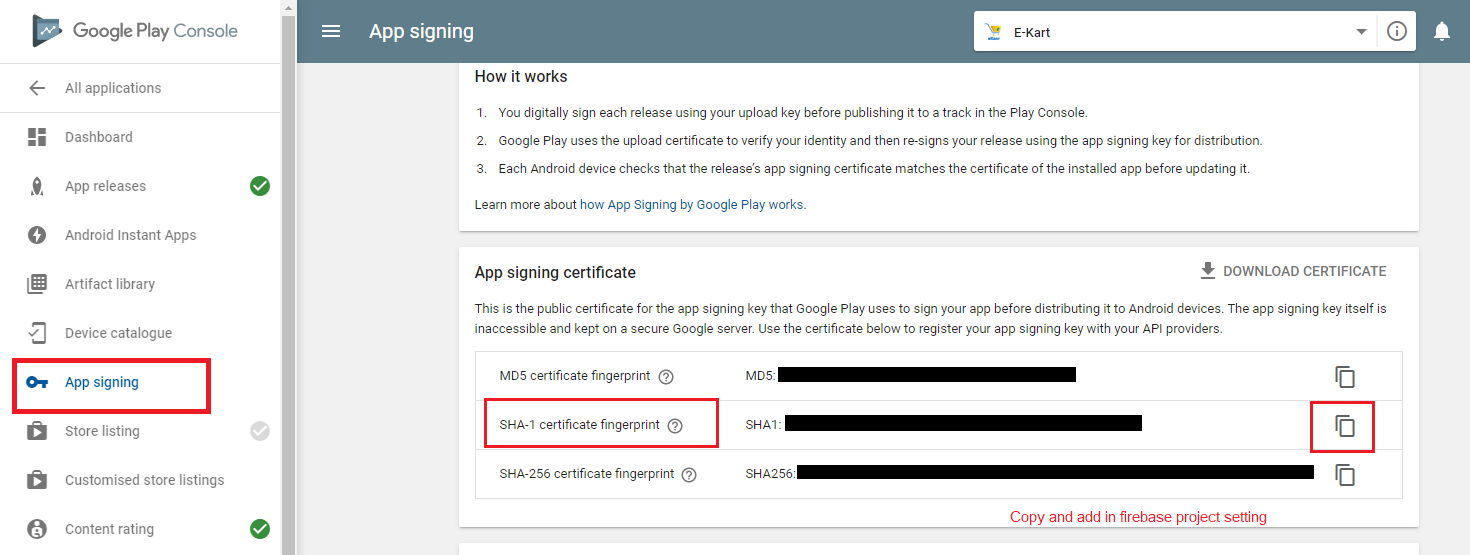Click the info icon in header
Screen dimensions: 1470x555
pyautogui.click(x=1397, y=31)
